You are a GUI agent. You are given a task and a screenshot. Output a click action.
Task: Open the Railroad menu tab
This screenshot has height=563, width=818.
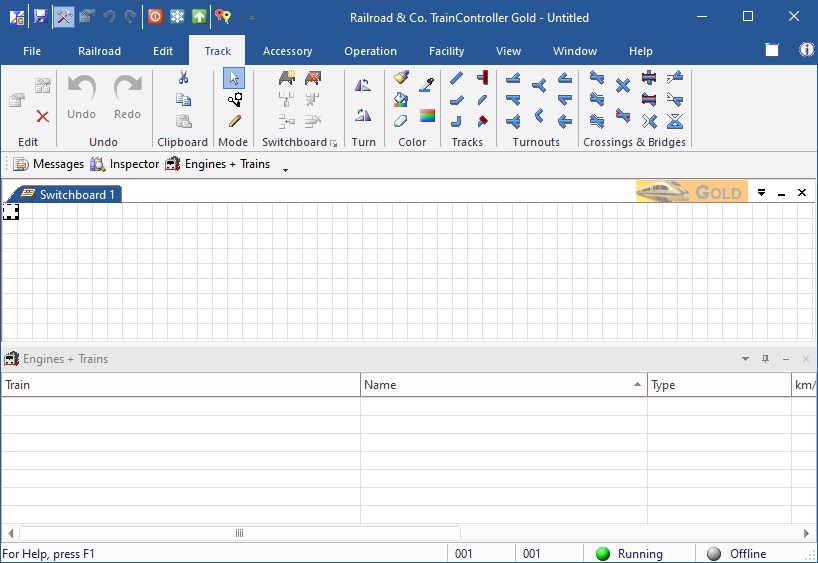point(99,51)
